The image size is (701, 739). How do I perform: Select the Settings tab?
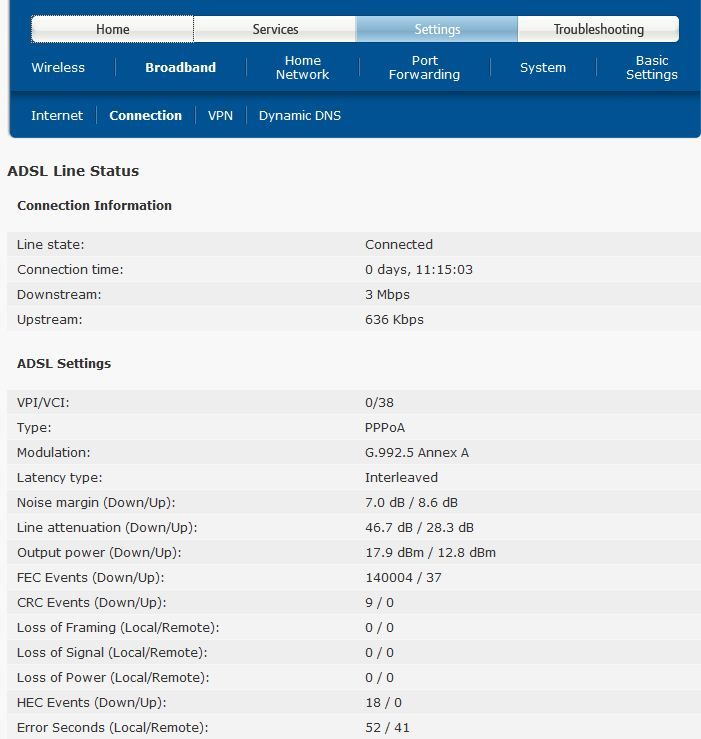pos(437,29)
